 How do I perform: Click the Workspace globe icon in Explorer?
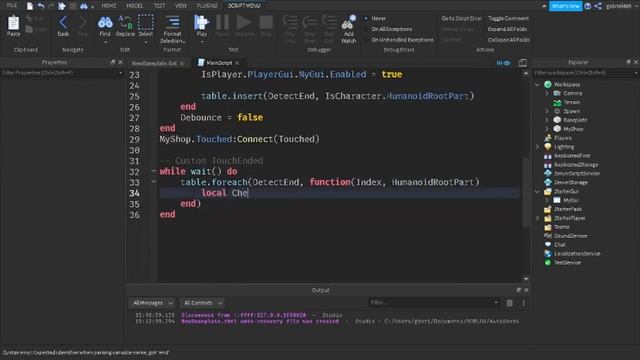[548, 84]
